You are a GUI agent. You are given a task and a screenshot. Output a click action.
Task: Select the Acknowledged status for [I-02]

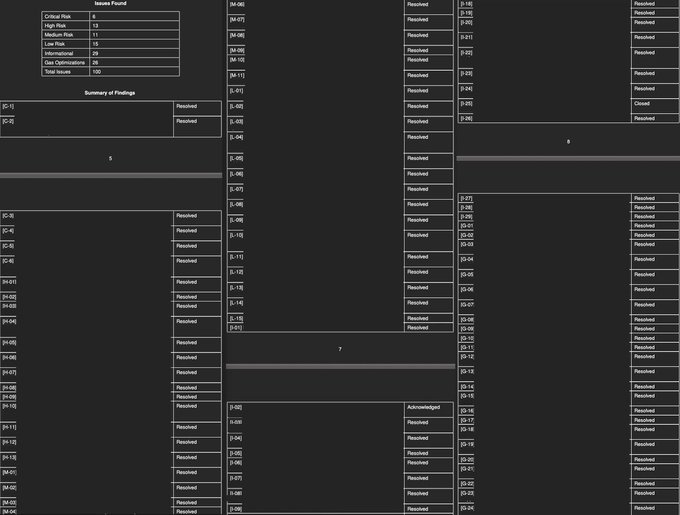(423, 407)
